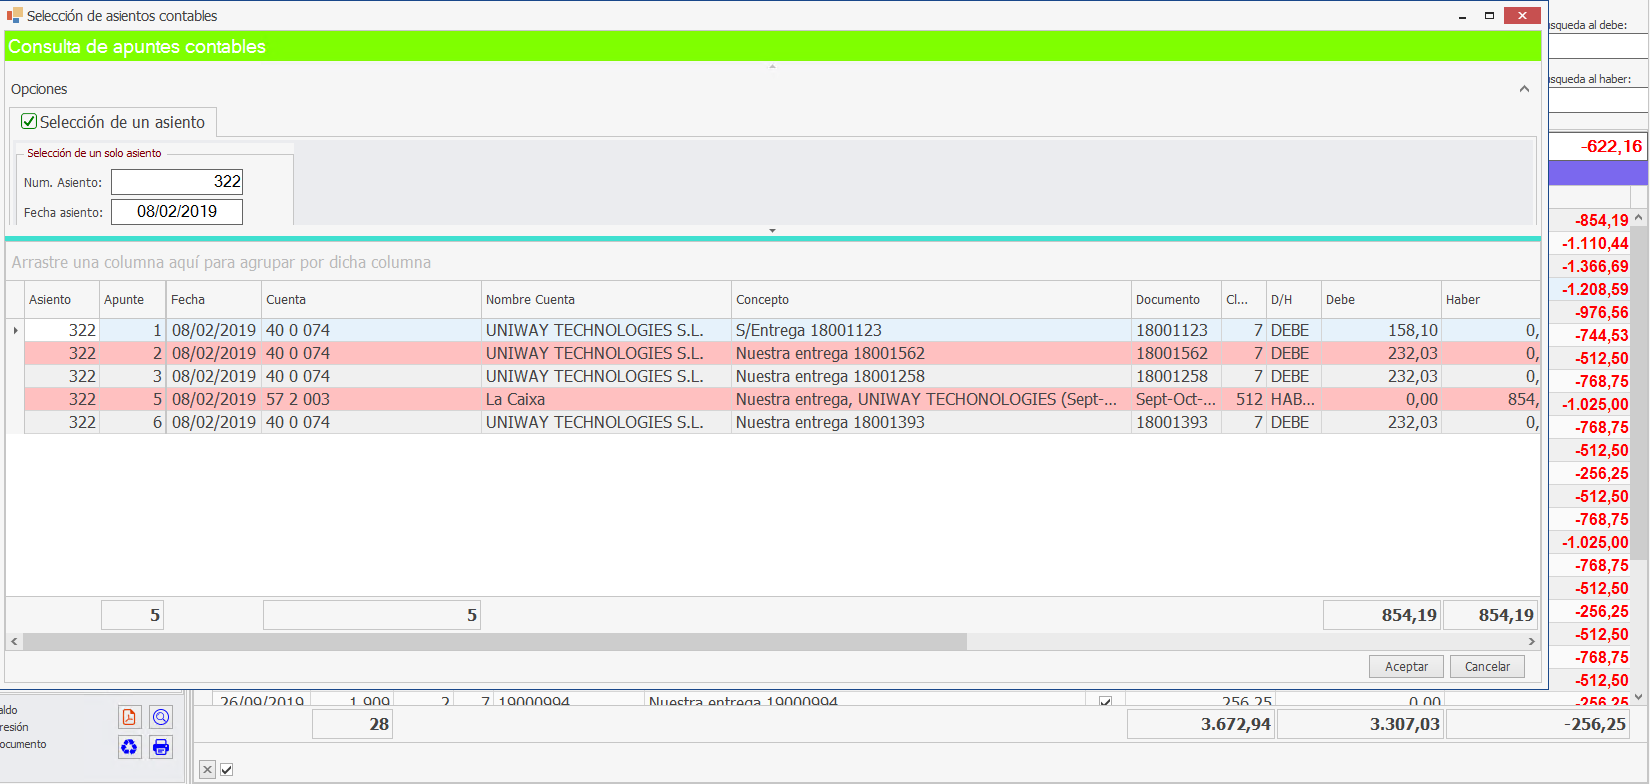The width and height of the screenshot is (1650, 784).
Task: Minimize the Selección de asientos contables window
Action: (x=1462, y=16)
